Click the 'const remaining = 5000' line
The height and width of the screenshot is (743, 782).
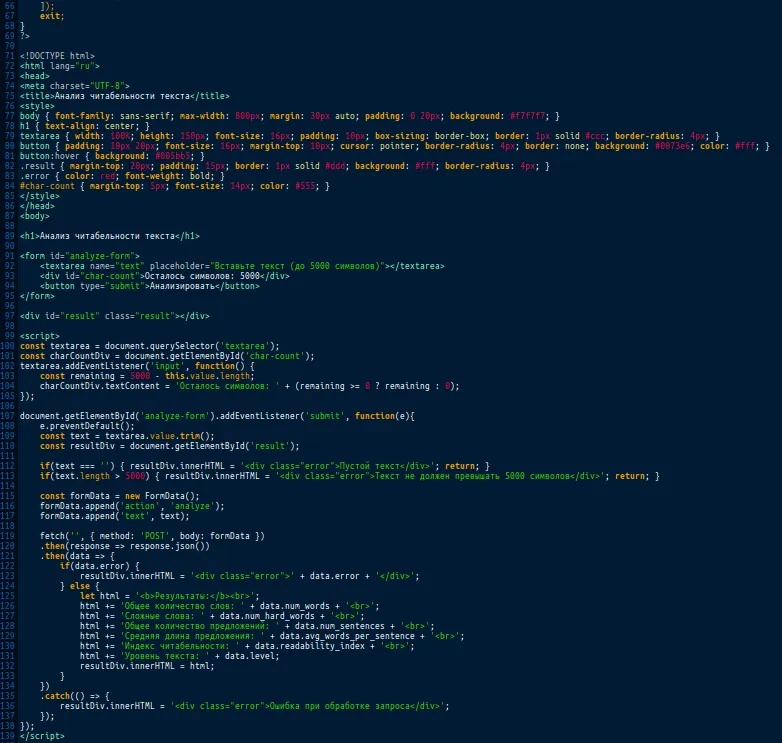147,375
